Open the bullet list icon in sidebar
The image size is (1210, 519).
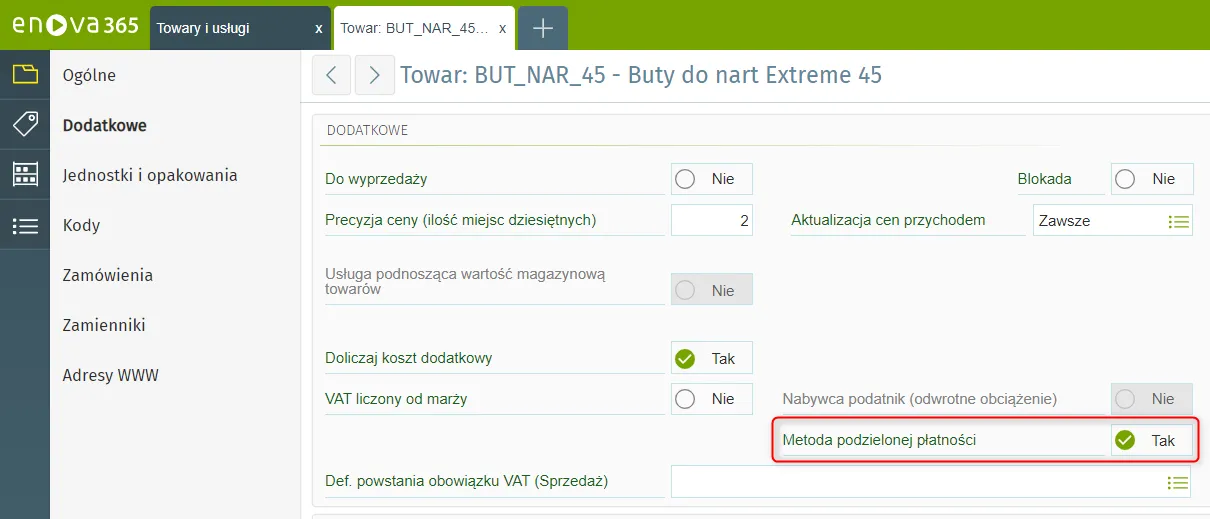click(x=25, y=226)
